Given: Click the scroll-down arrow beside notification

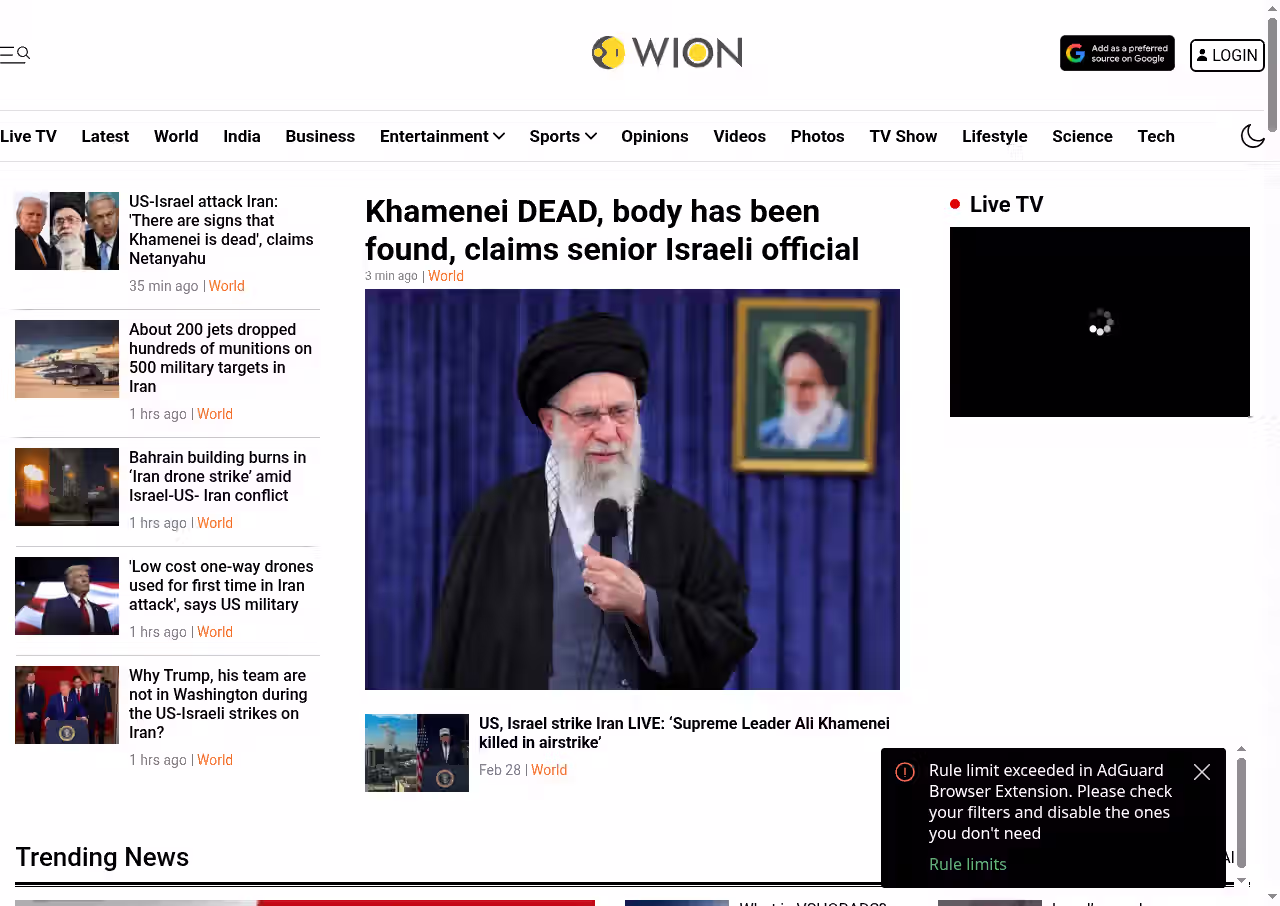Looking at the screenshot, I should [1241, 881].
